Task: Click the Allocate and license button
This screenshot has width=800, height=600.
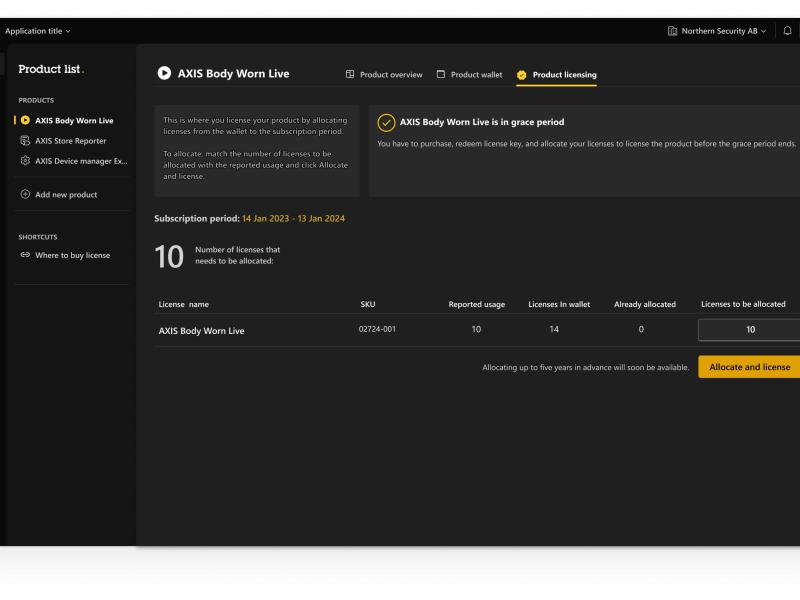Action: 749,367
